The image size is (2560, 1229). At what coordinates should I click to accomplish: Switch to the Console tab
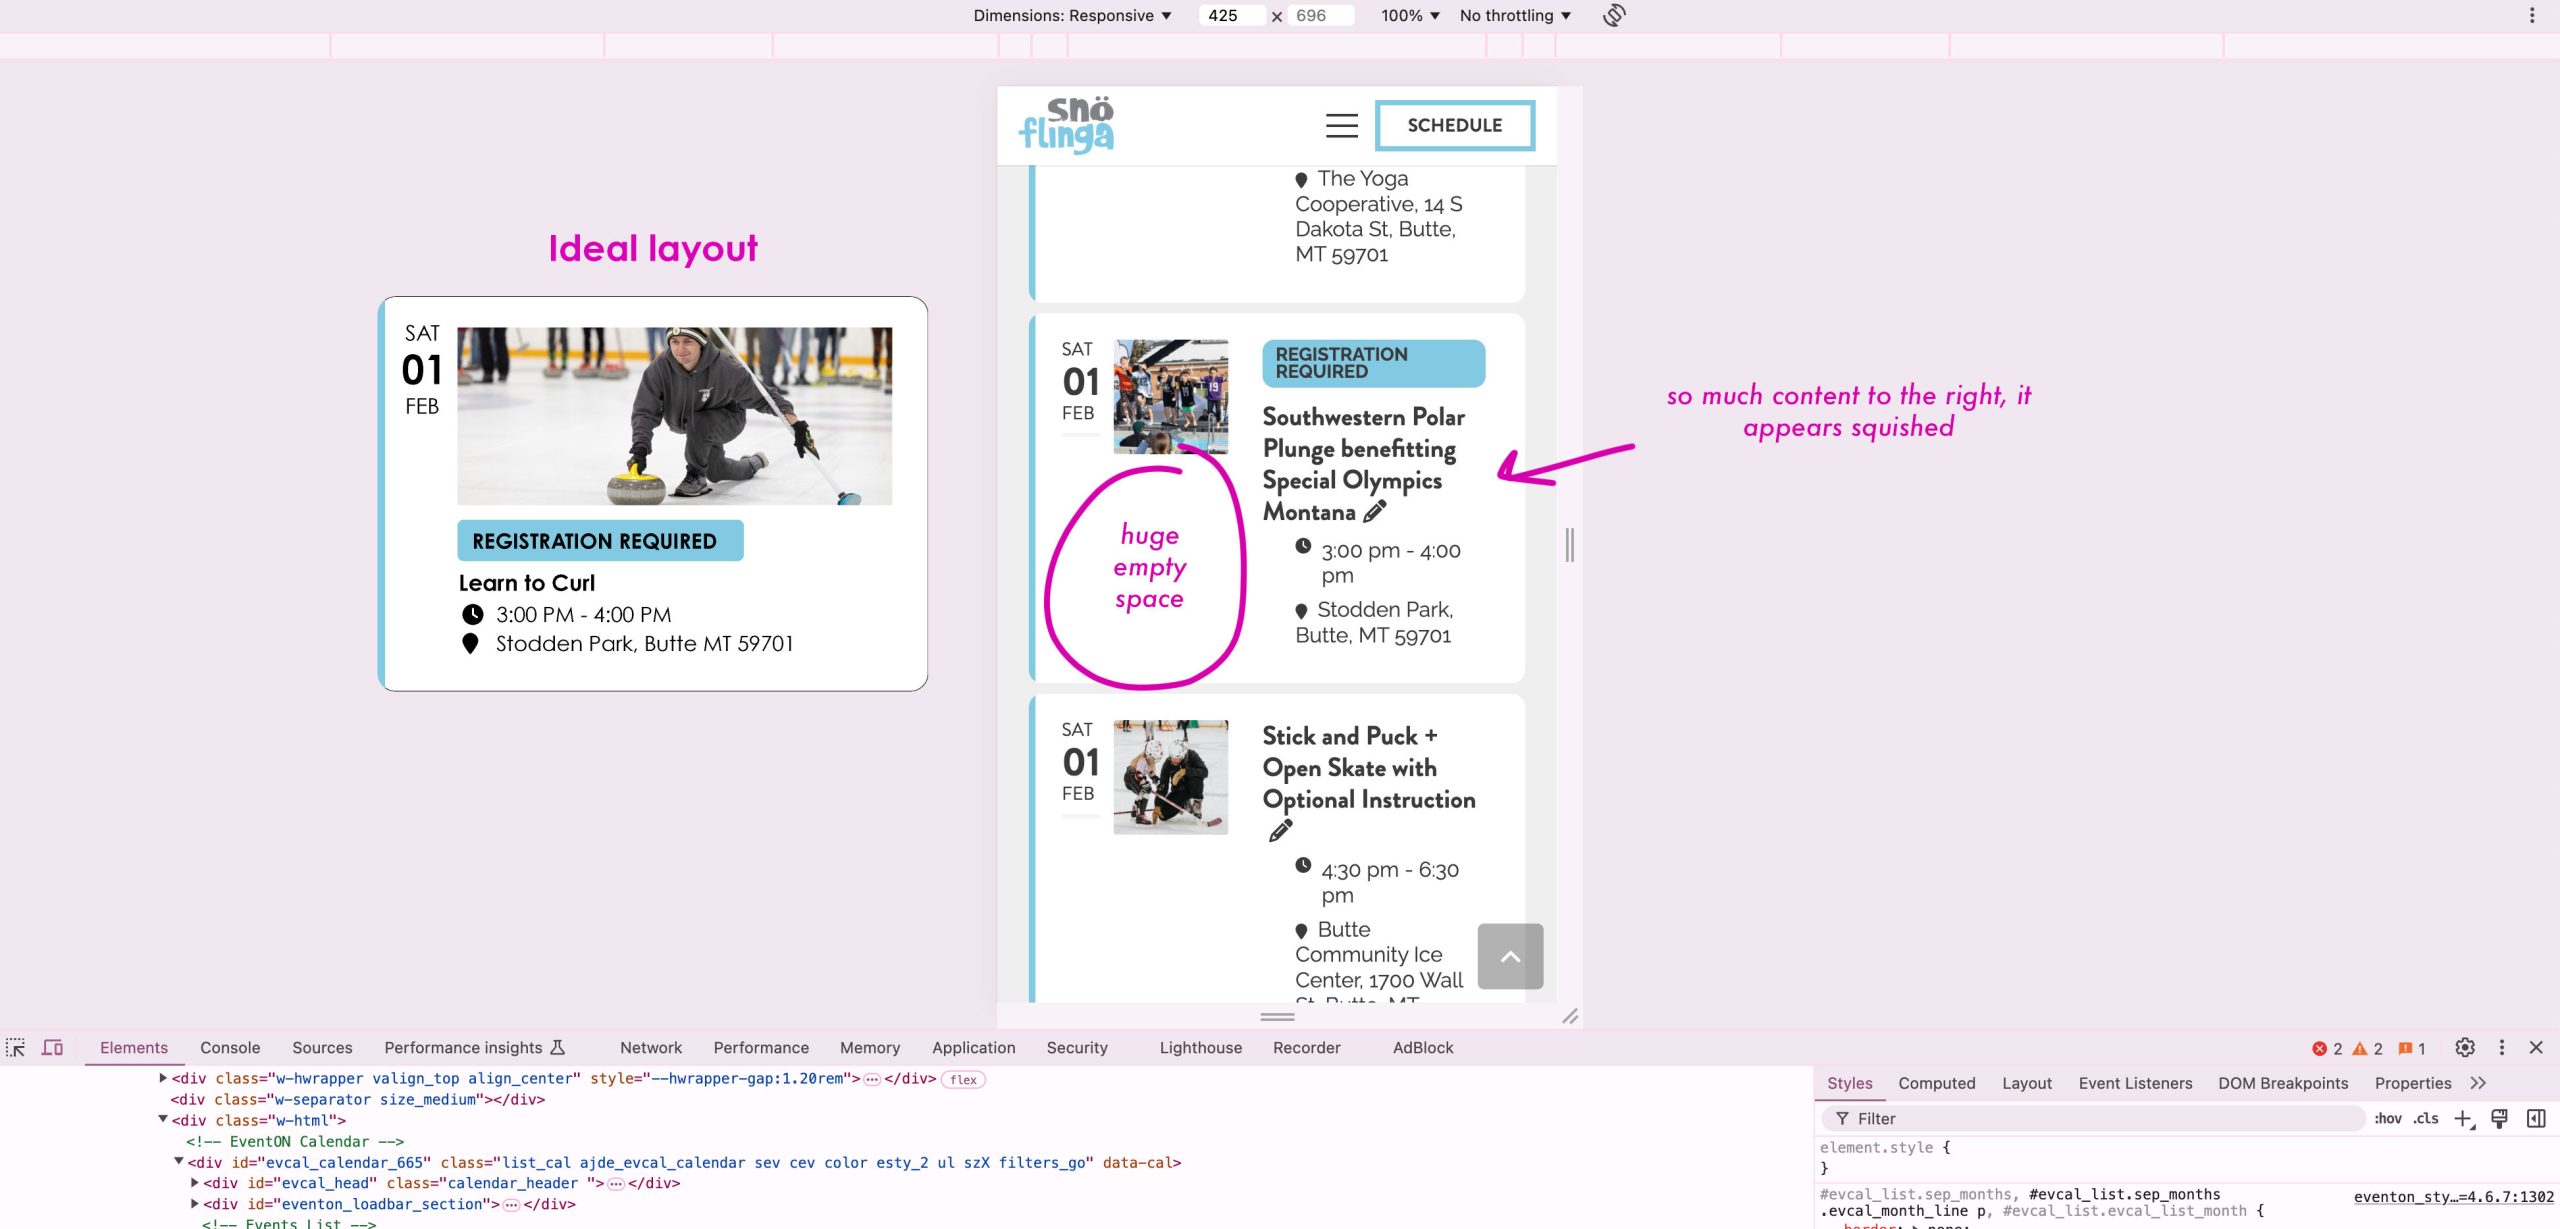(x=230, y=1047)
